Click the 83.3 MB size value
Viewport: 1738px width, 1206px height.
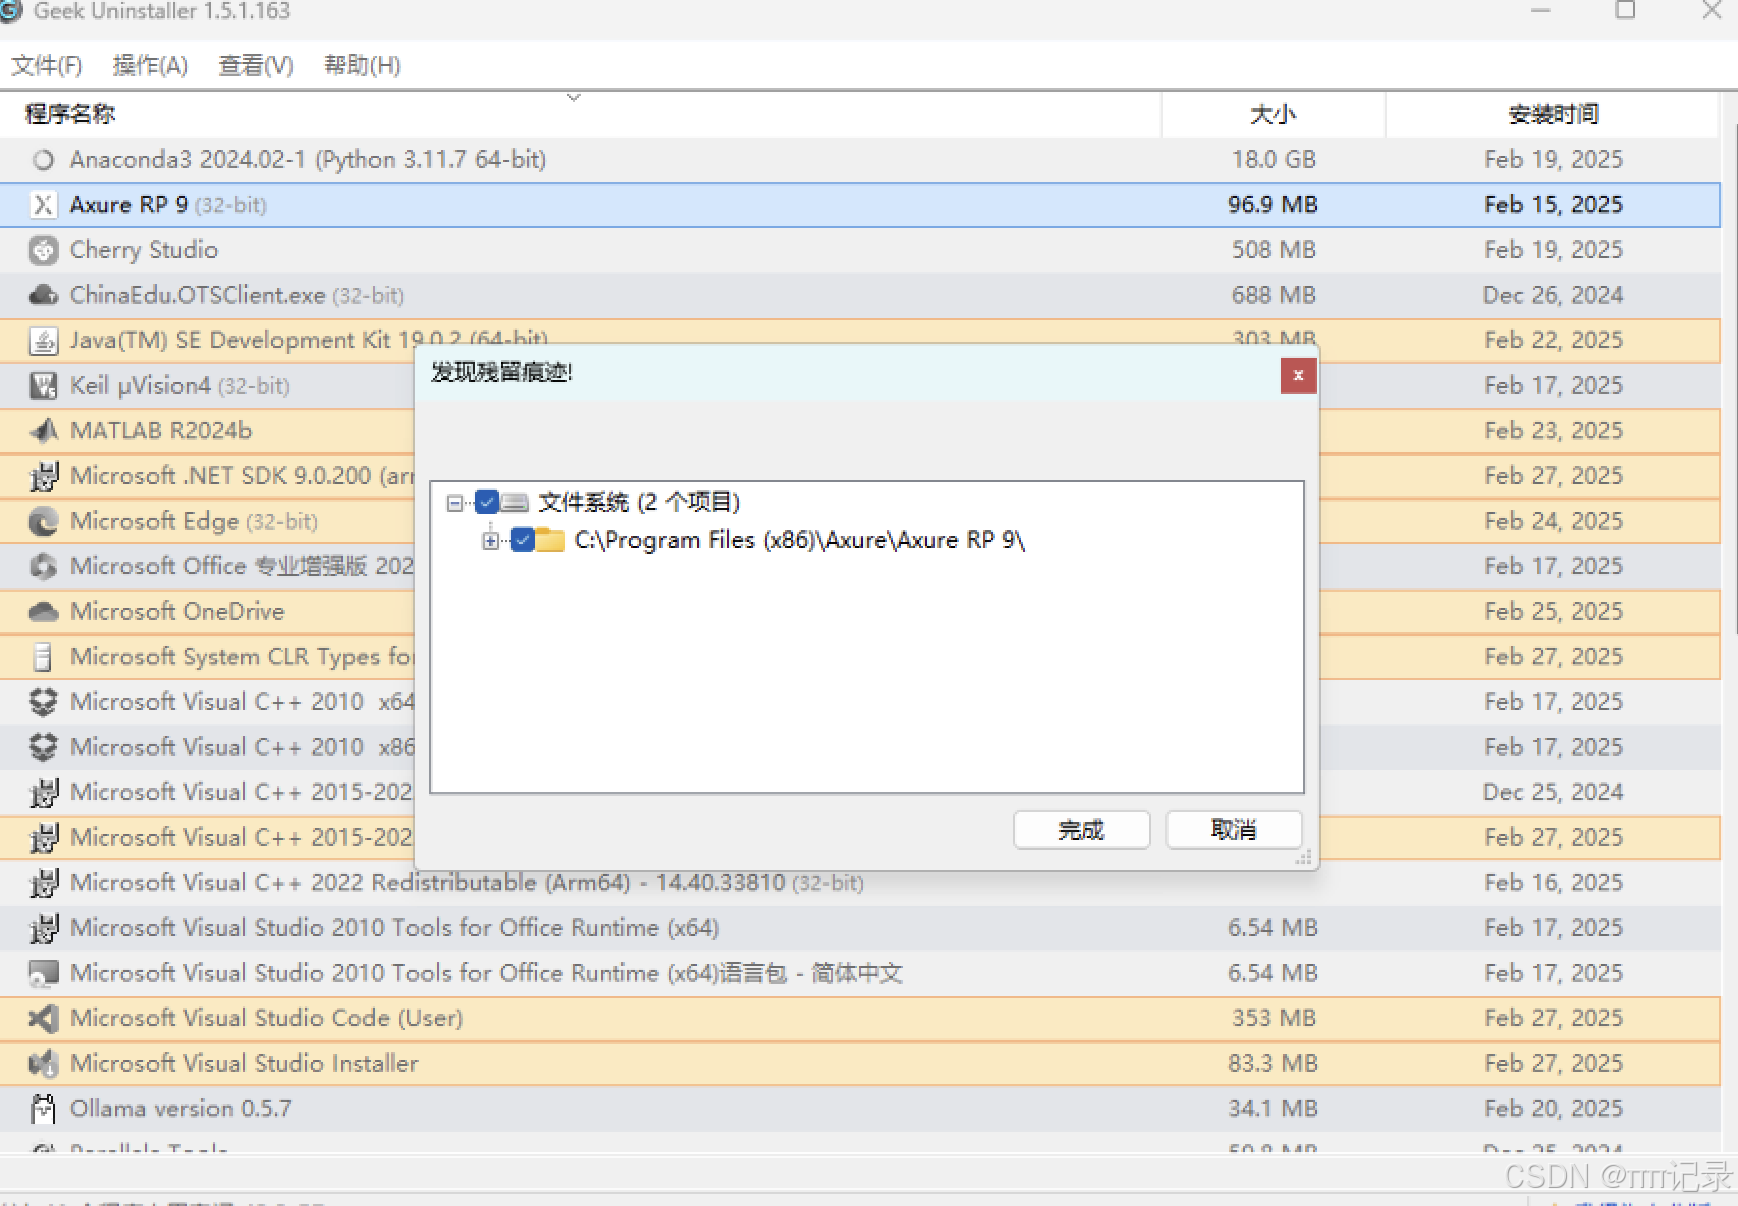click(1273, 1063)
